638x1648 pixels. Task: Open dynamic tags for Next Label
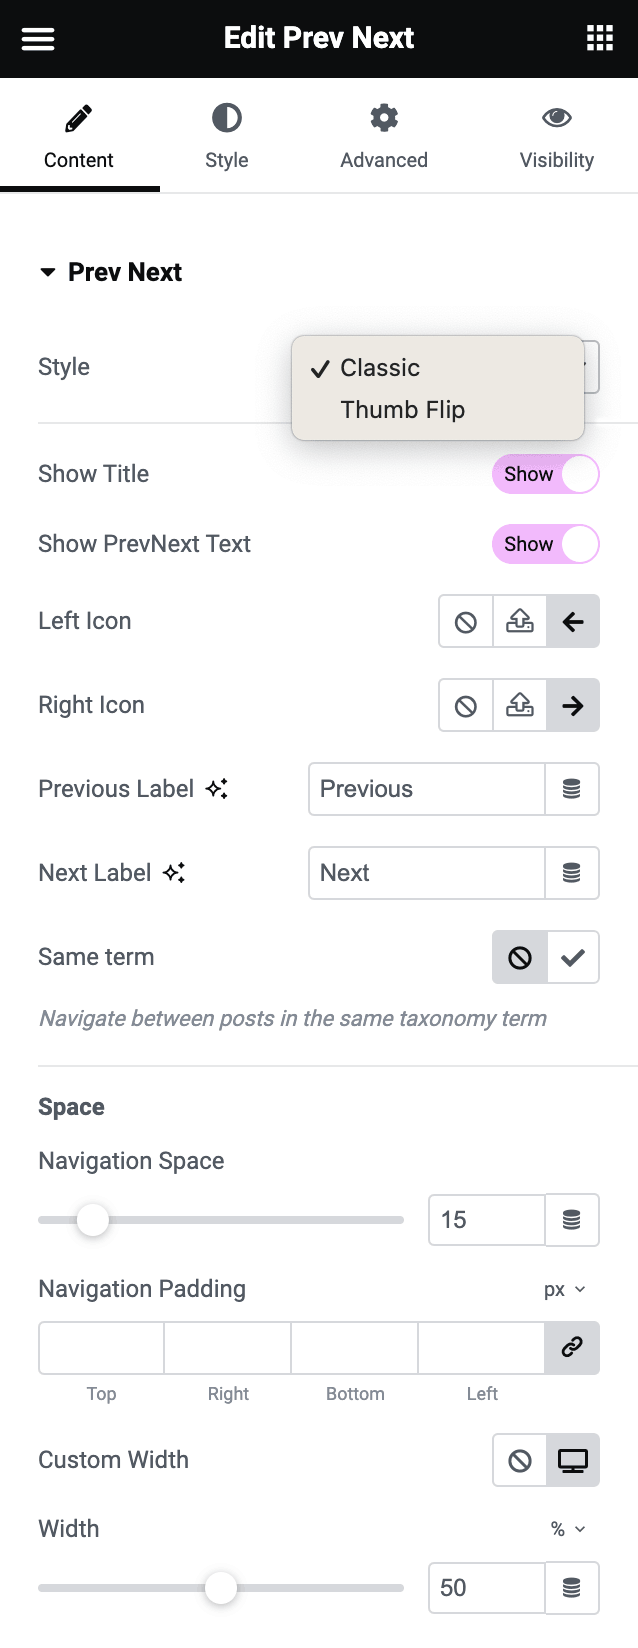(x=572, y=873)
